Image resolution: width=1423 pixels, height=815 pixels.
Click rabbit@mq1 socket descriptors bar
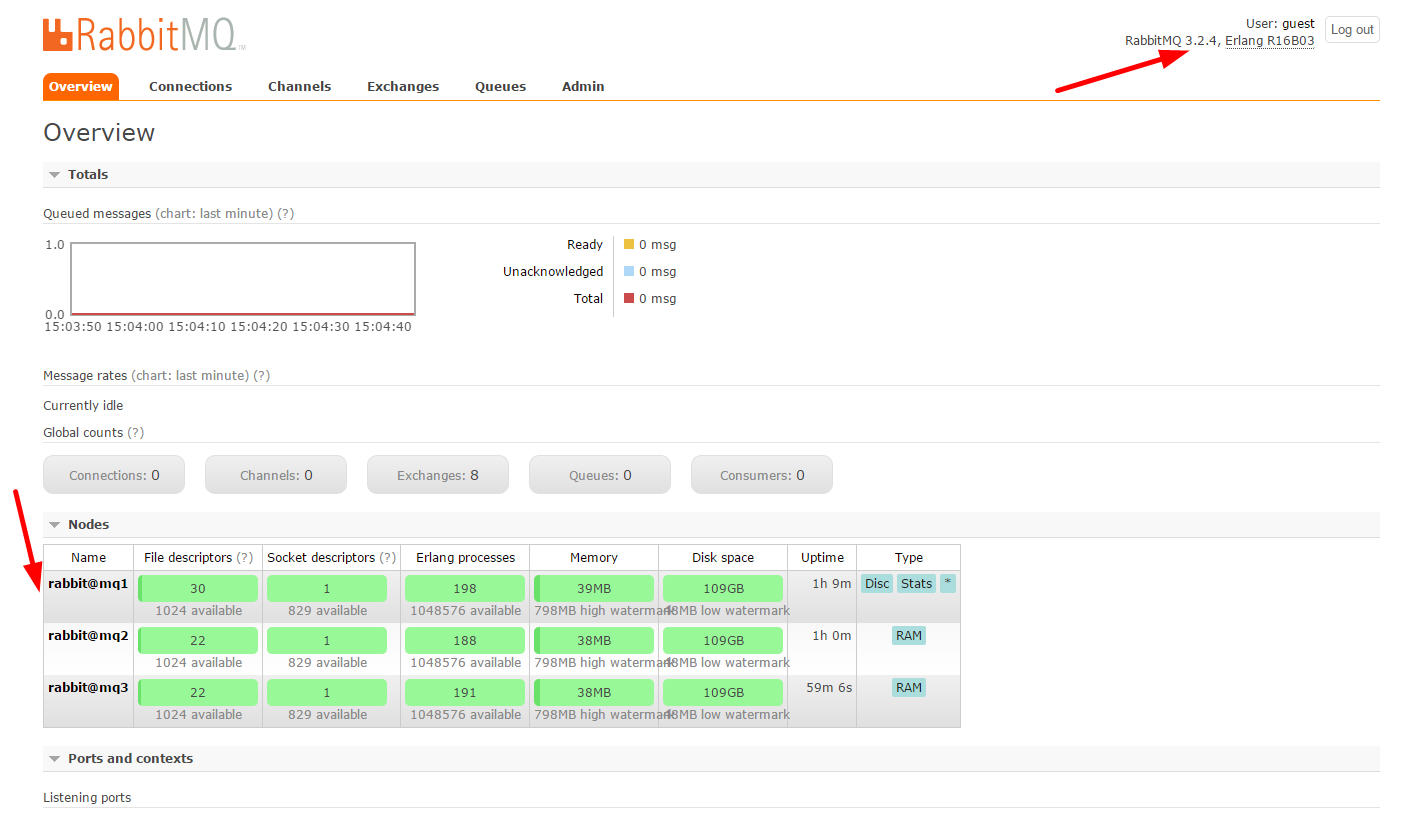(327, 588)
